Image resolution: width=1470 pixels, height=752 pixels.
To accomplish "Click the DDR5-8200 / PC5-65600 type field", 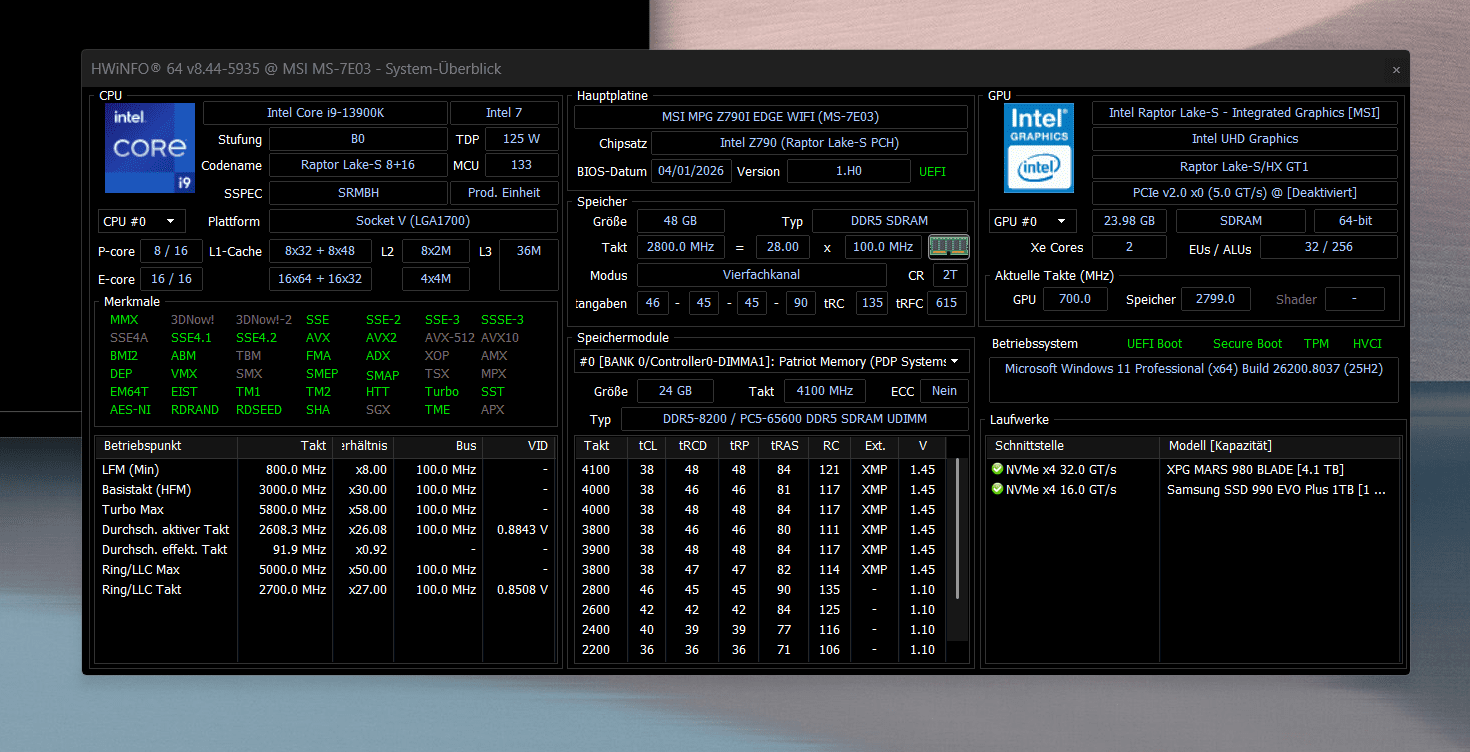I will 795,420.
